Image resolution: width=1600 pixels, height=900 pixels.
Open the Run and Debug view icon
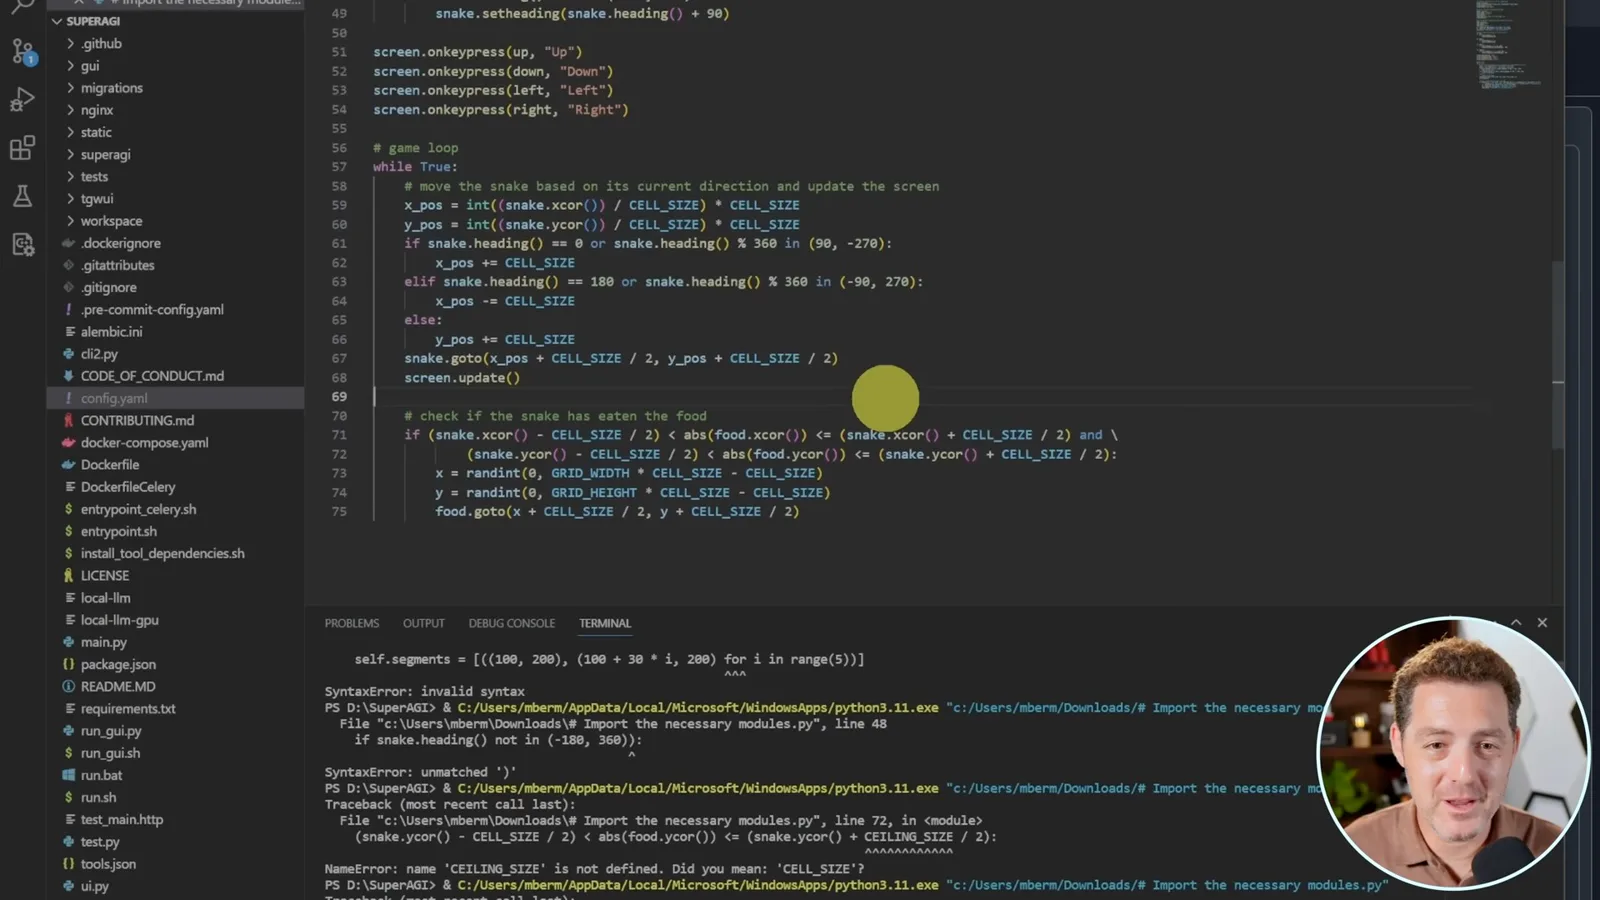tap(23, 99)
